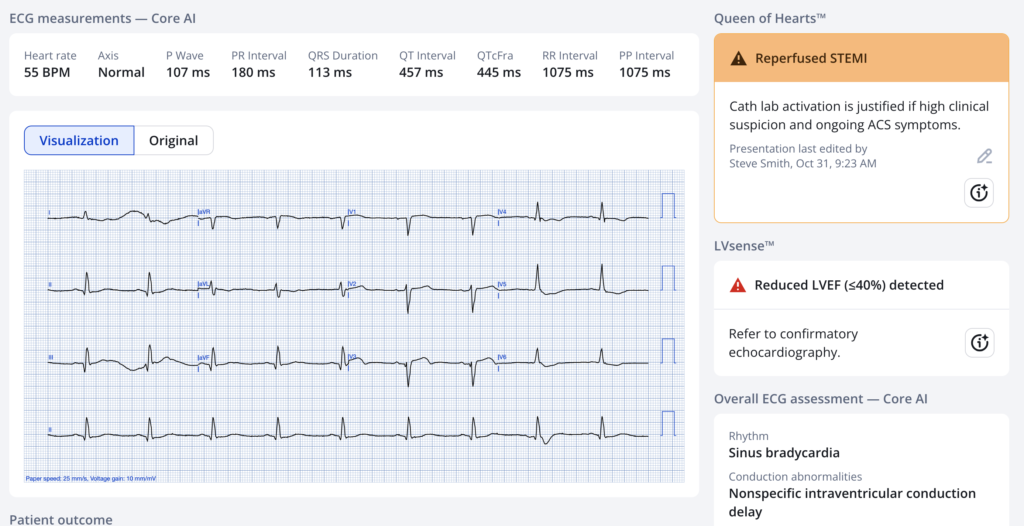The image size is (1024, 526).
Task: Click the V4 lead label on the ECG
Action: click(x=502, y=212)
